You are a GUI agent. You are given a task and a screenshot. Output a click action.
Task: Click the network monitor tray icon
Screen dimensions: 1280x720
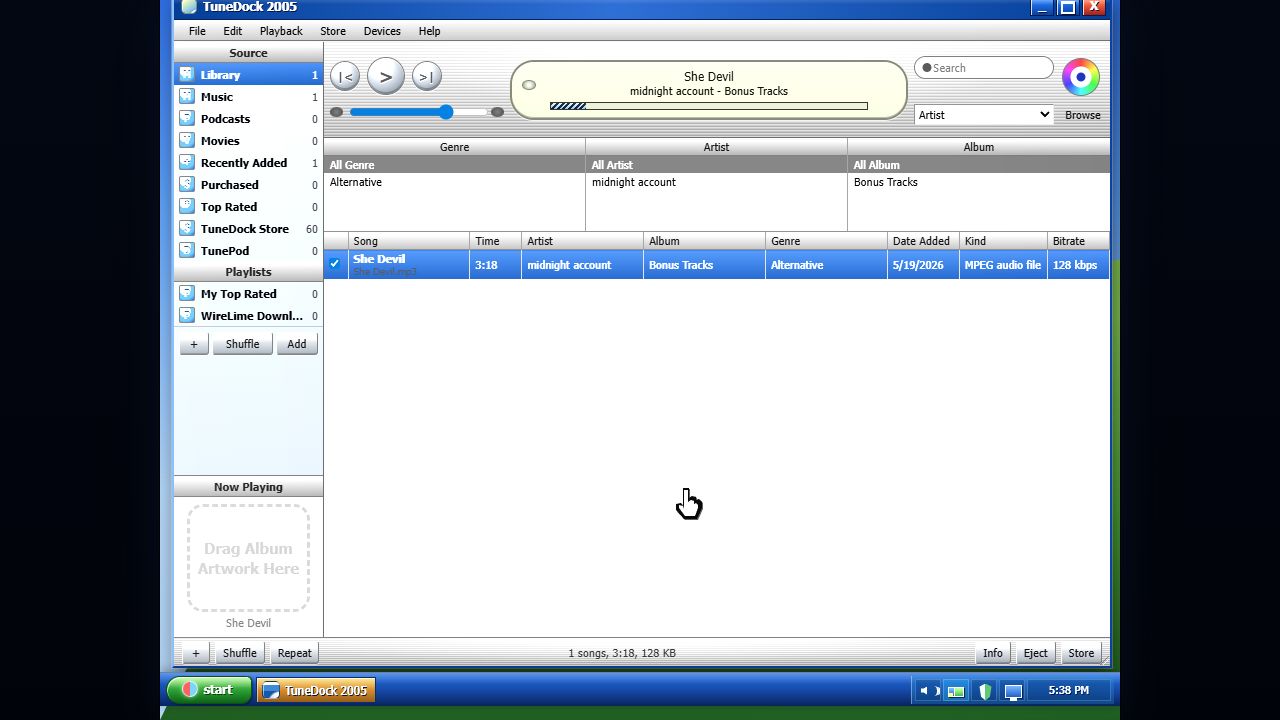[1013, 691]
